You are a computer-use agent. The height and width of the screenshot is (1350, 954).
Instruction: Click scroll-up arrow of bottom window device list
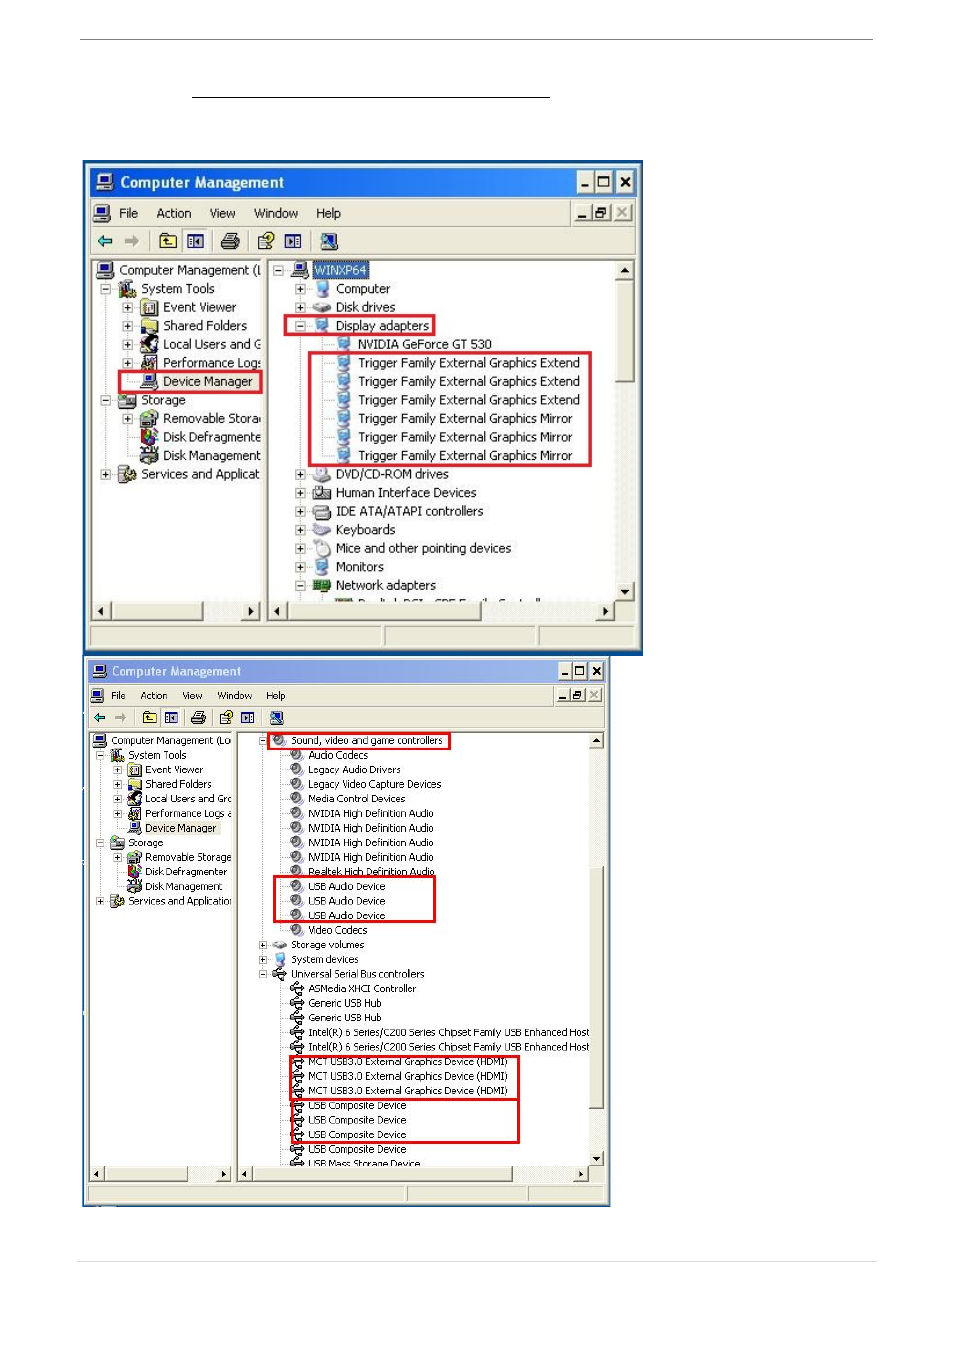597,741
